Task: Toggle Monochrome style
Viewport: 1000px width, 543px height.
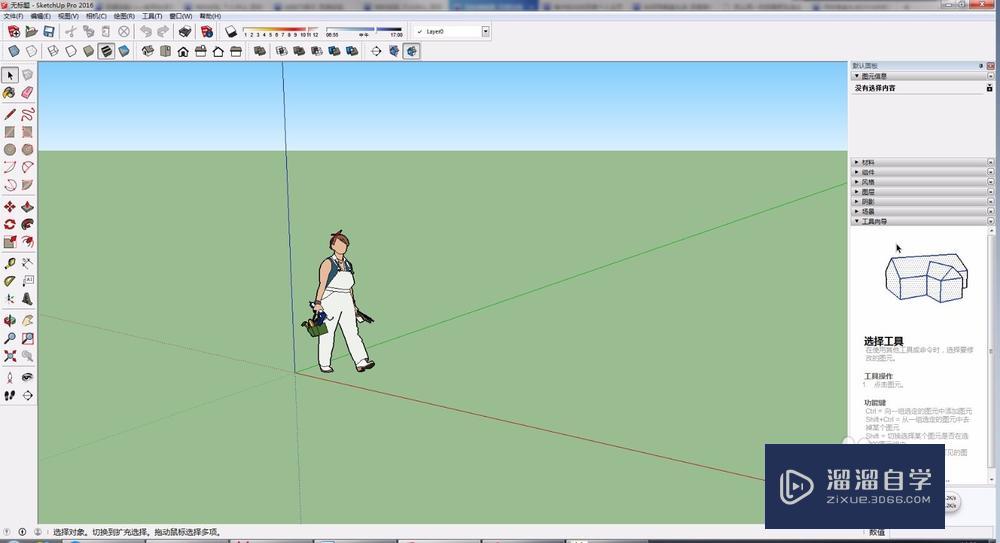Action: tap(124, 51)
